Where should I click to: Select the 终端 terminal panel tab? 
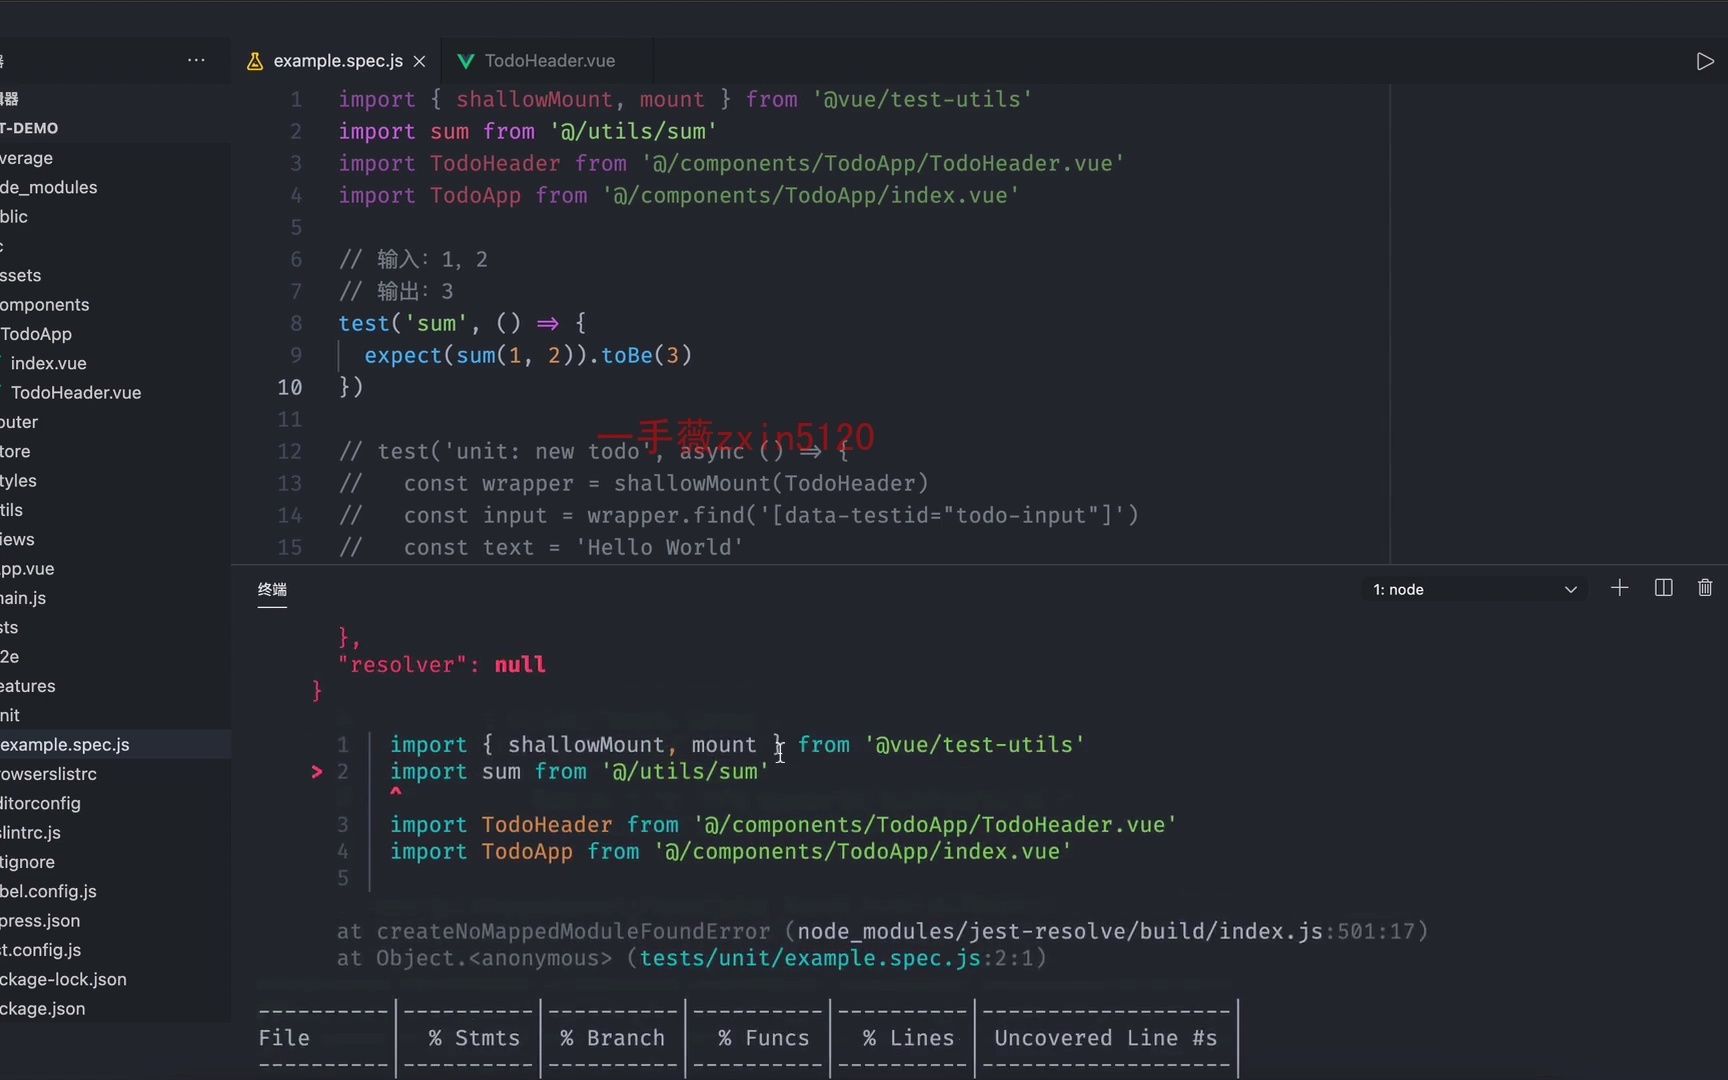point(272,590)
